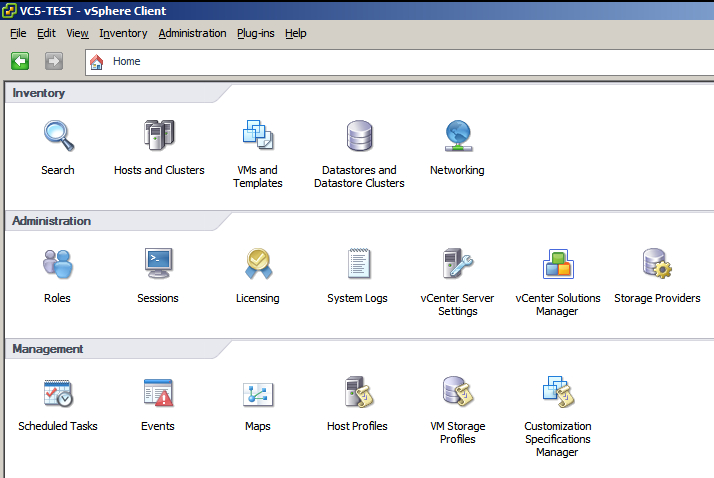The height and width of the screenshot is (478, 714).
Task: Open the View menu
Action: [x=77, y=33]
